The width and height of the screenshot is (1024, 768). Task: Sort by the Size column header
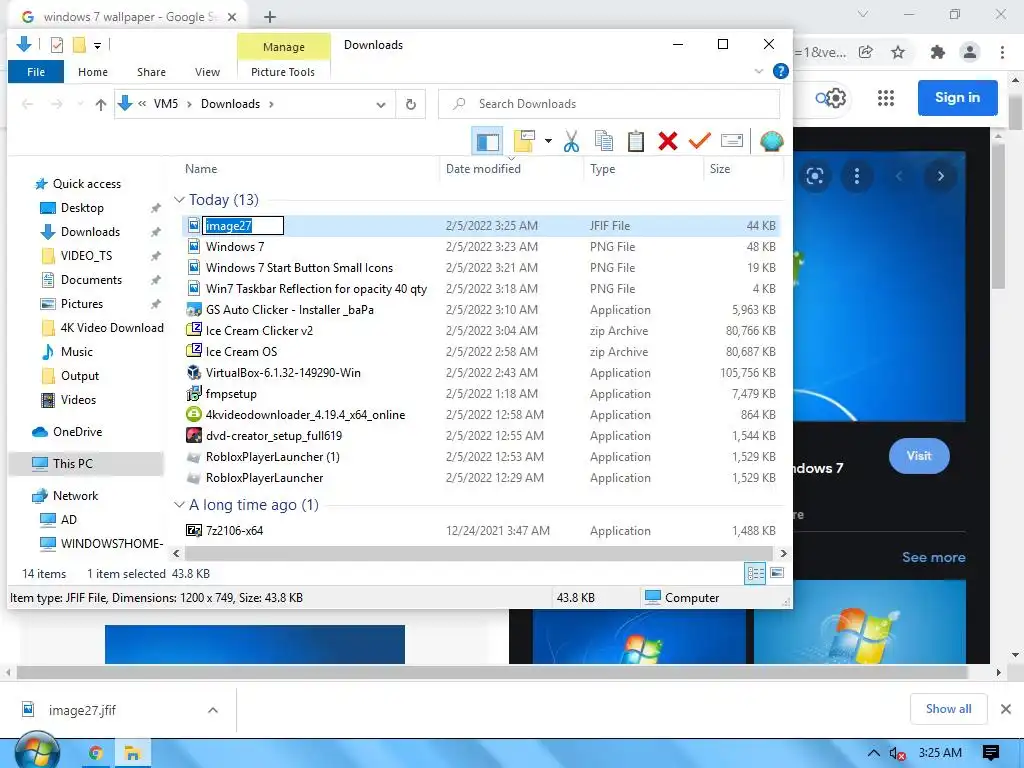720,168
